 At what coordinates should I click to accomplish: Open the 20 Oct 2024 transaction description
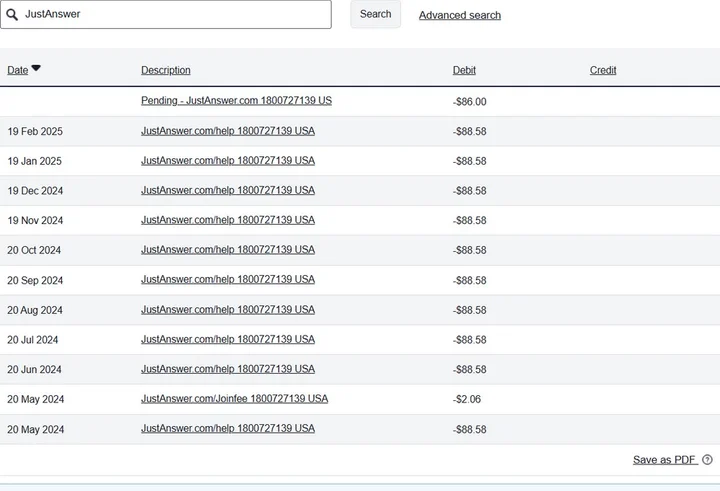point(228,249)
